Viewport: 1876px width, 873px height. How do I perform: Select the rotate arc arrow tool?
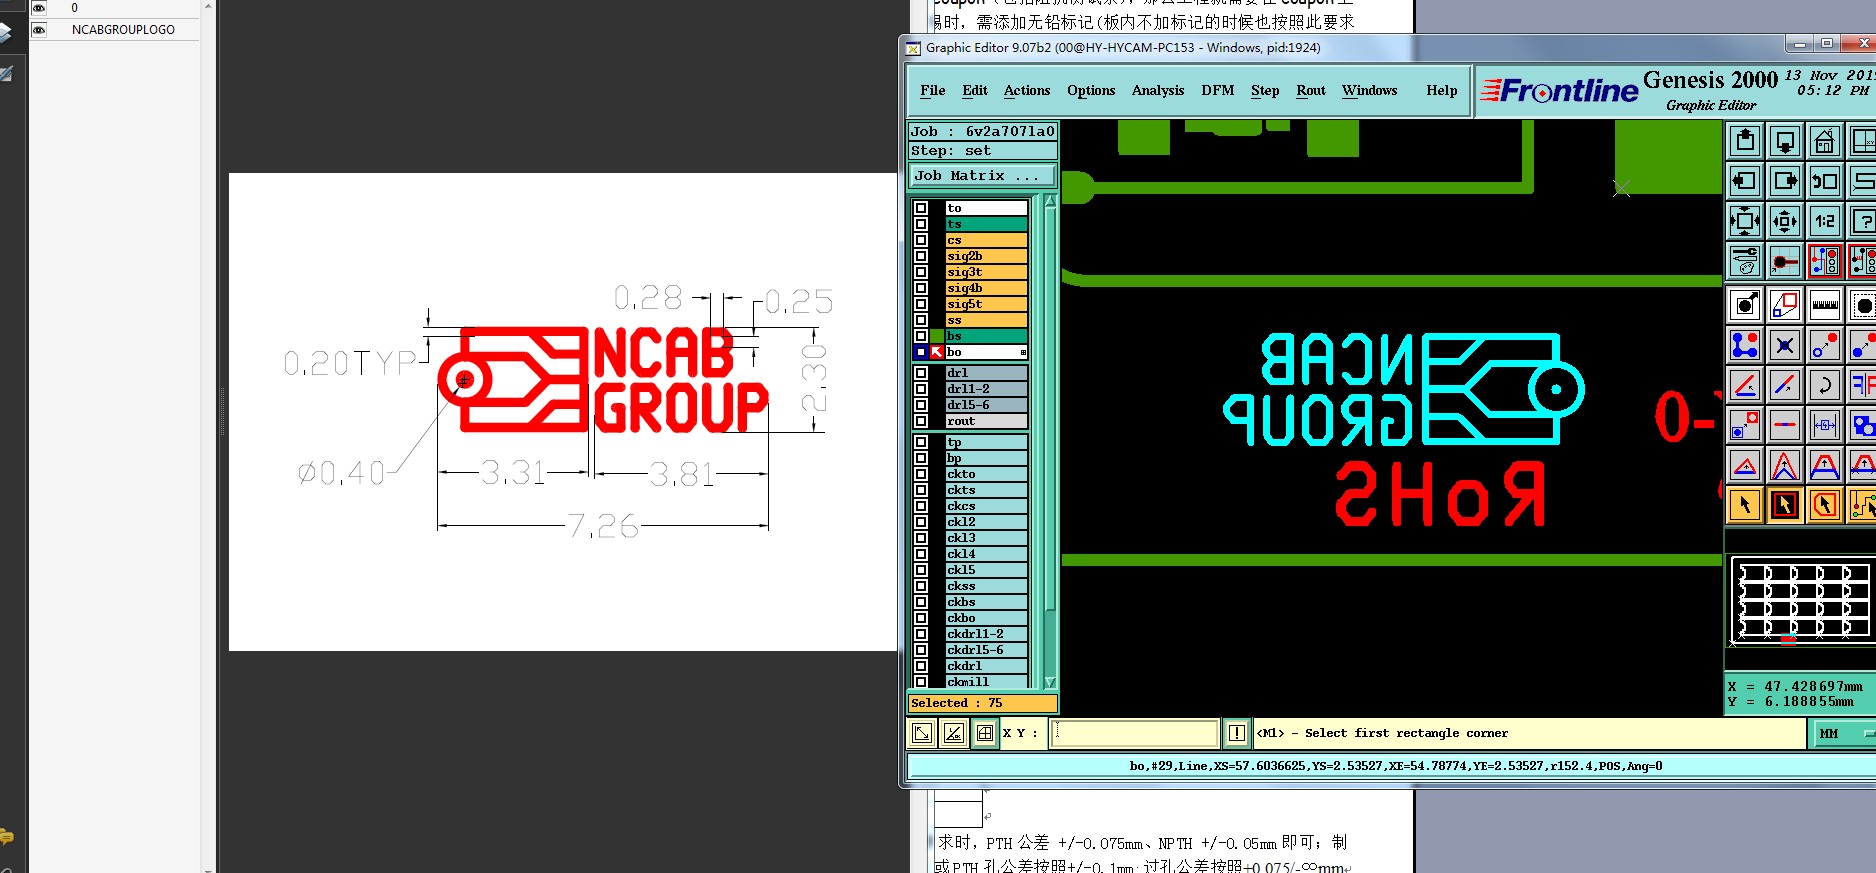1825,385
